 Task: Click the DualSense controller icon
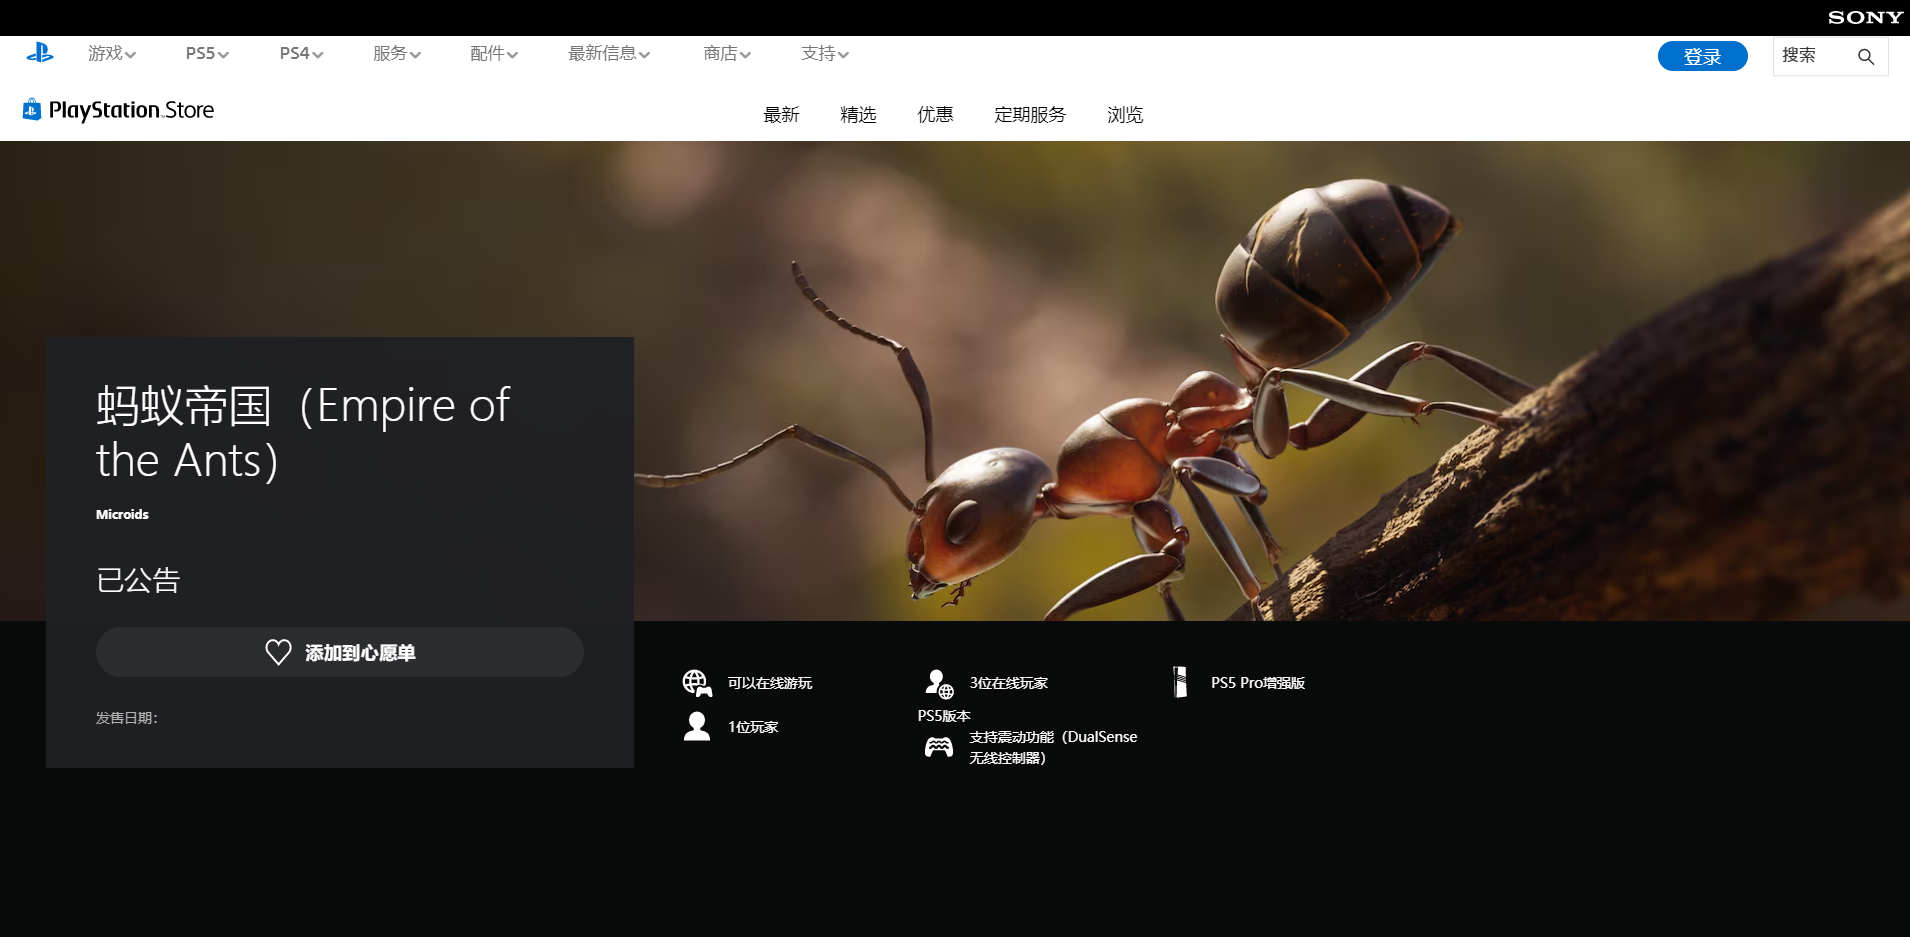939,747
